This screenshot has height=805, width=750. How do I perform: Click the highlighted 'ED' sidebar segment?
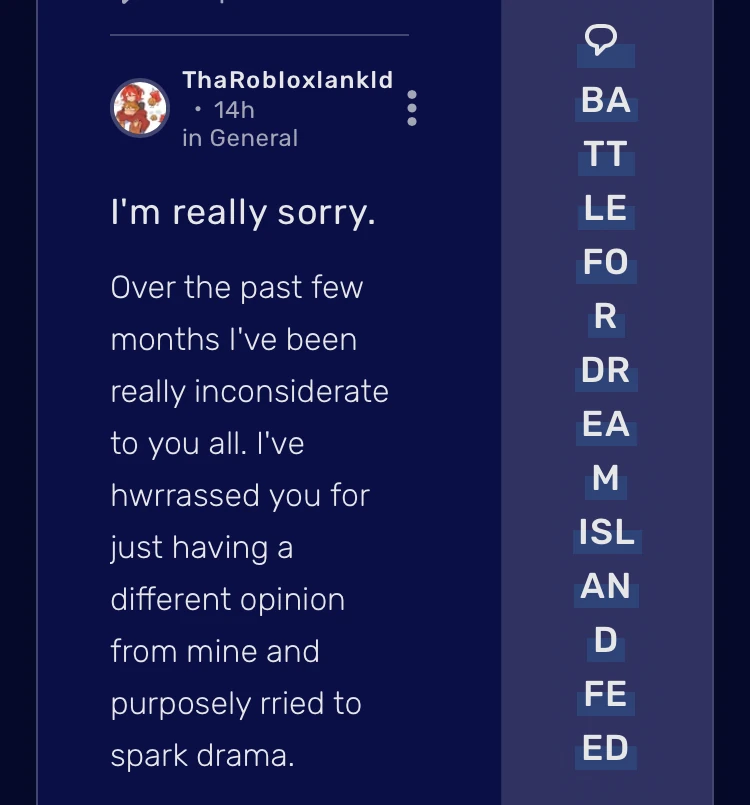603,748
